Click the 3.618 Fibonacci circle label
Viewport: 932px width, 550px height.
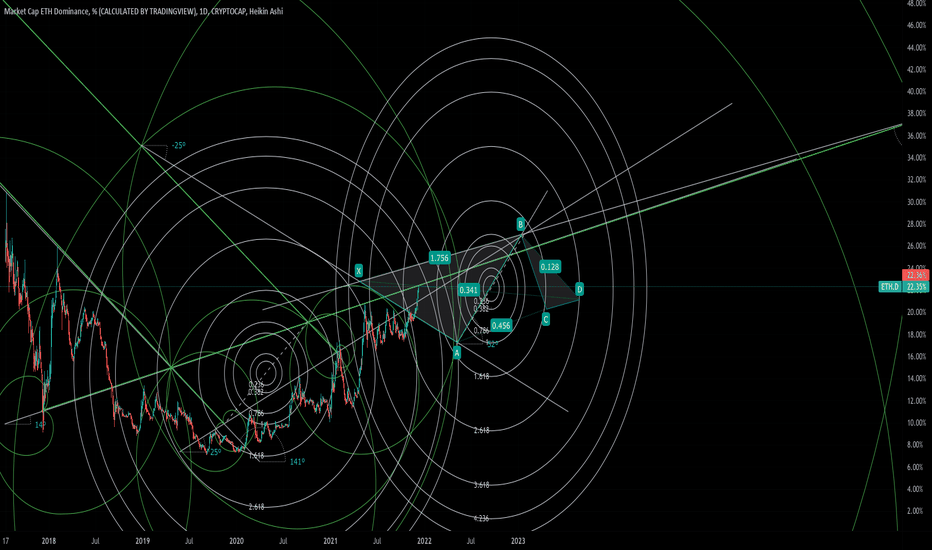point(481,485)
